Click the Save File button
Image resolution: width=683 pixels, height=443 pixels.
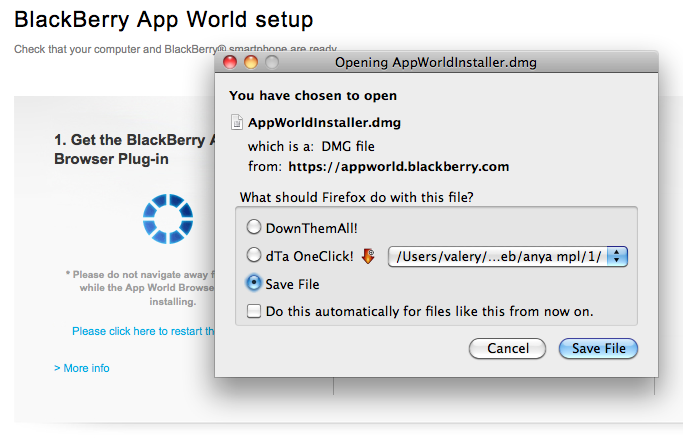pyautogui.click(x=598, y=349)
